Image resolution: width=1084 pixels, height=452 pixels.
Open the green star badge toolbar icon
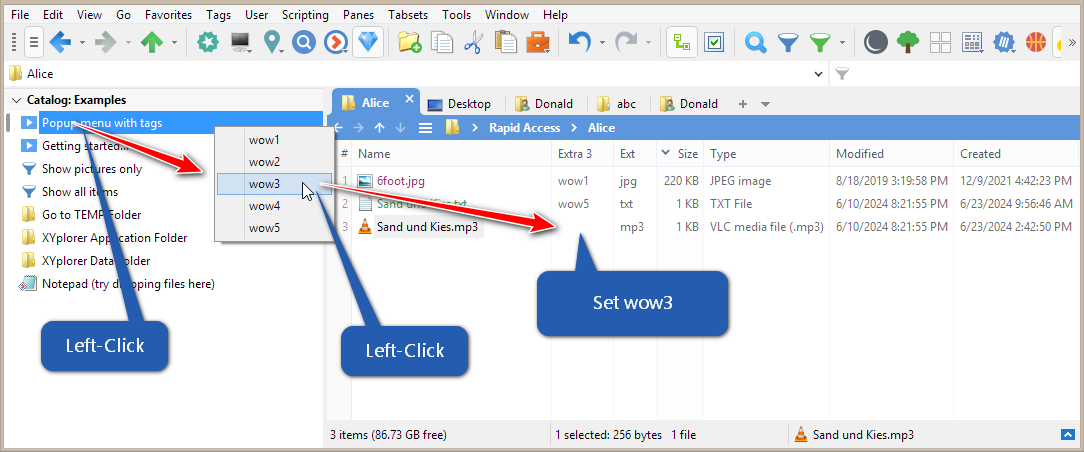pyautogui.click(x=207, y=43)
